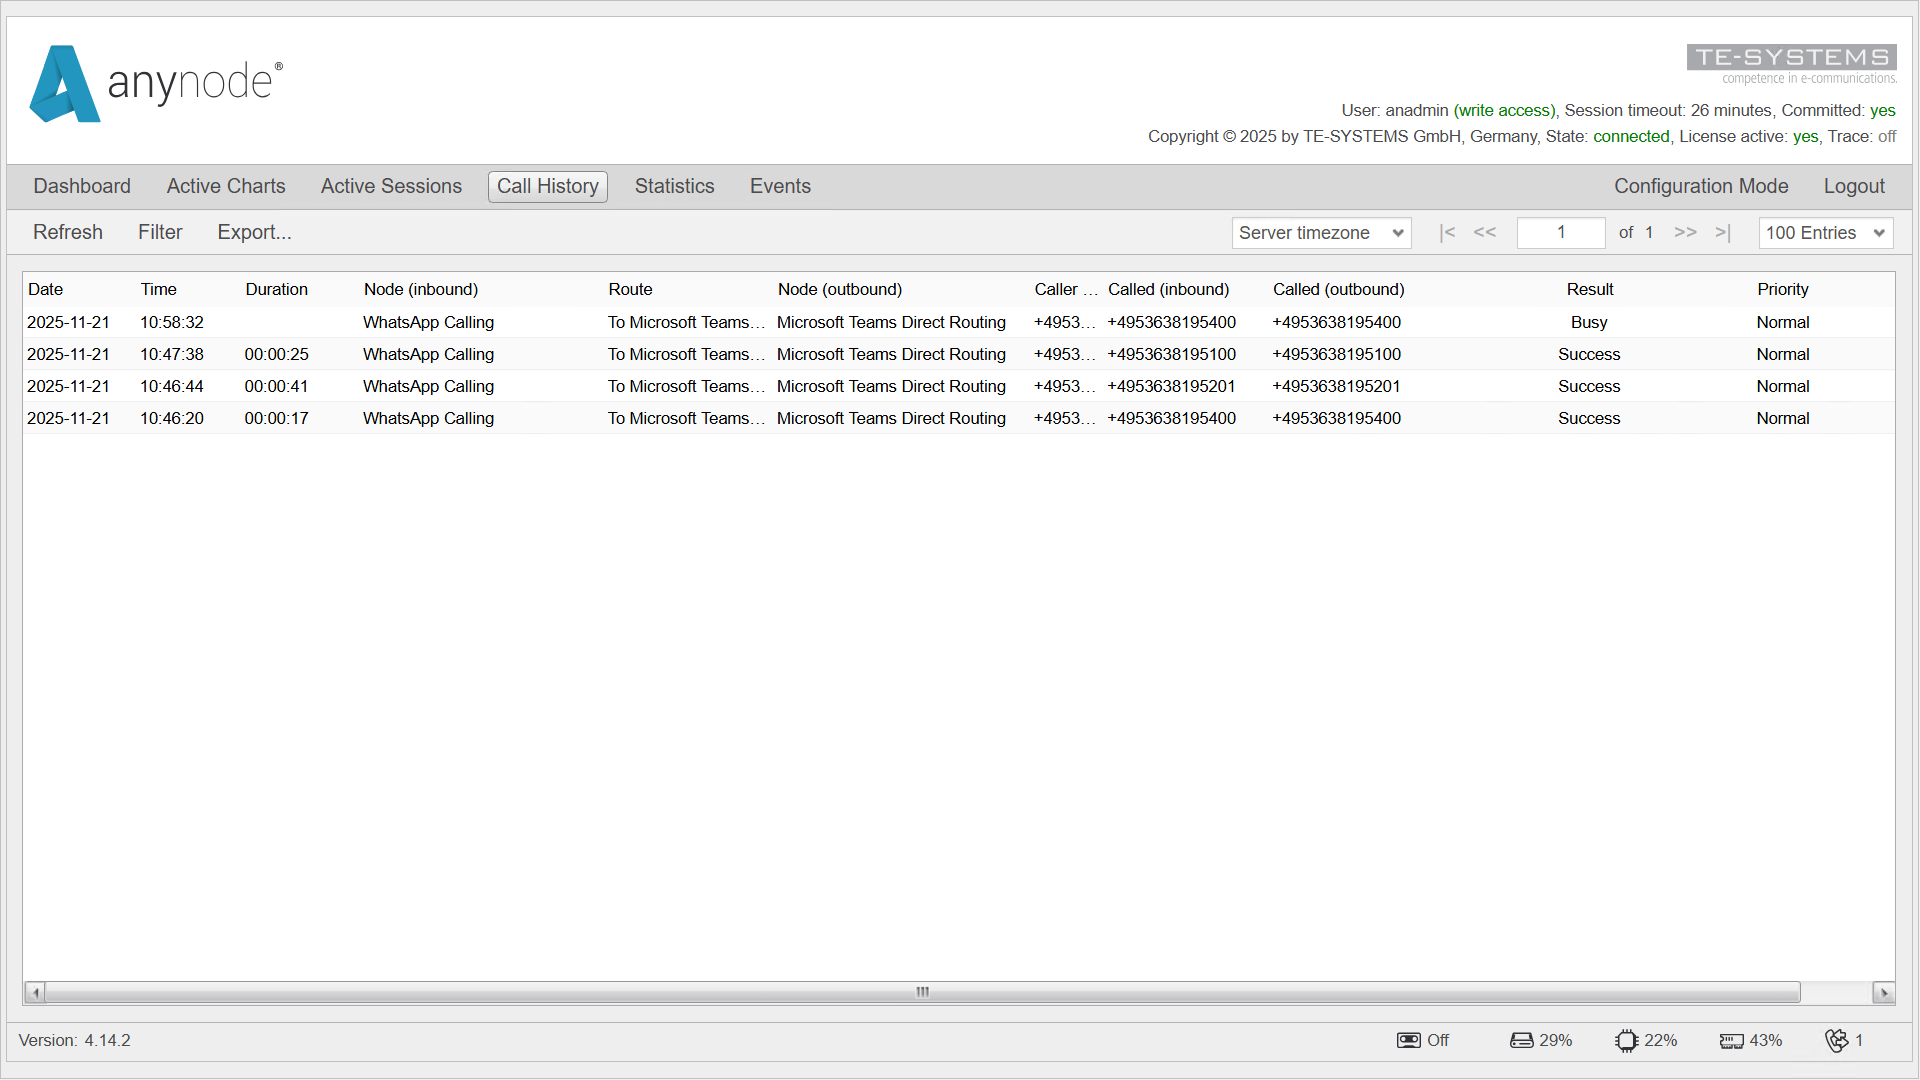The width and height of the screenshot is (1920, 1080).
Task: Click inside the page number field
Action: point(1560,232)
